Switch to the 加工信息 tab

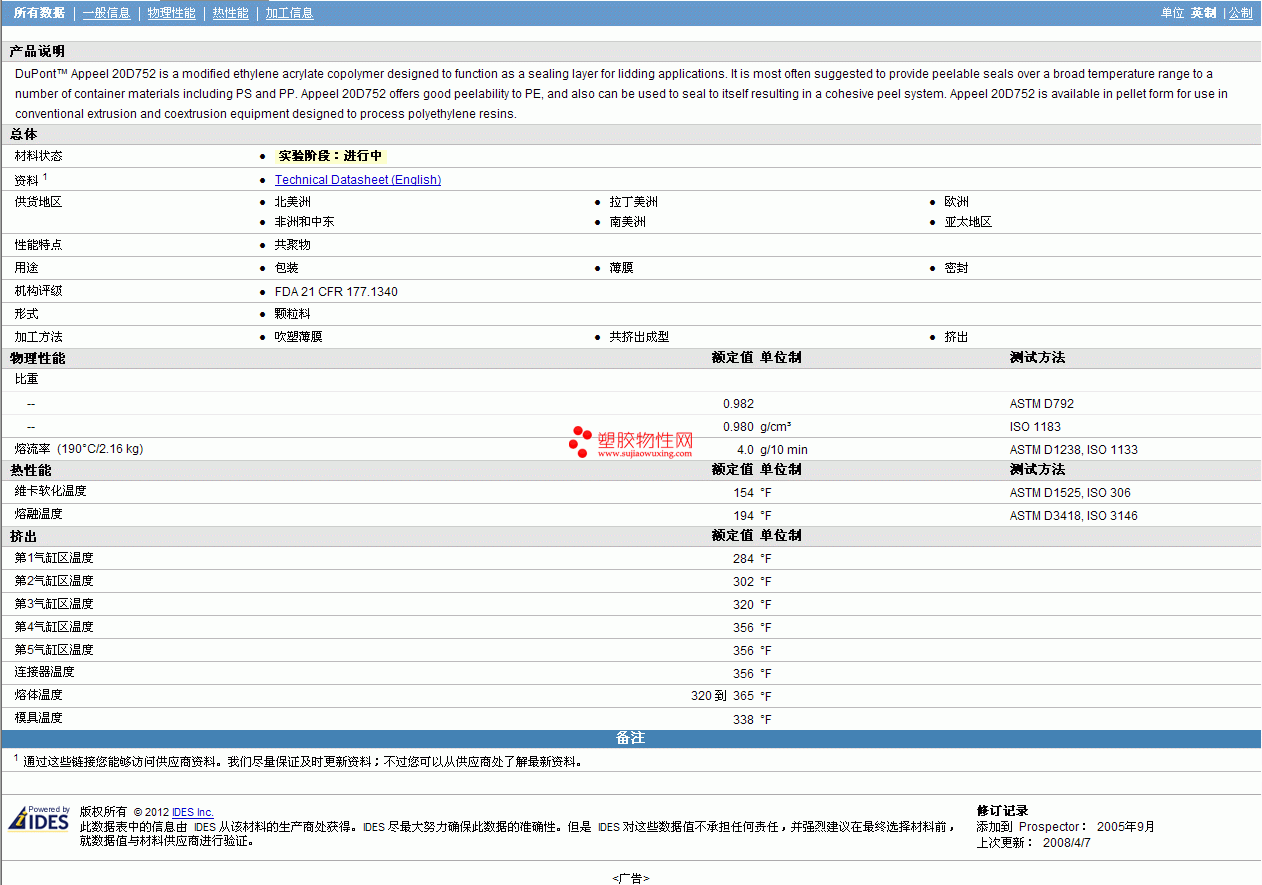coord(289,13)
